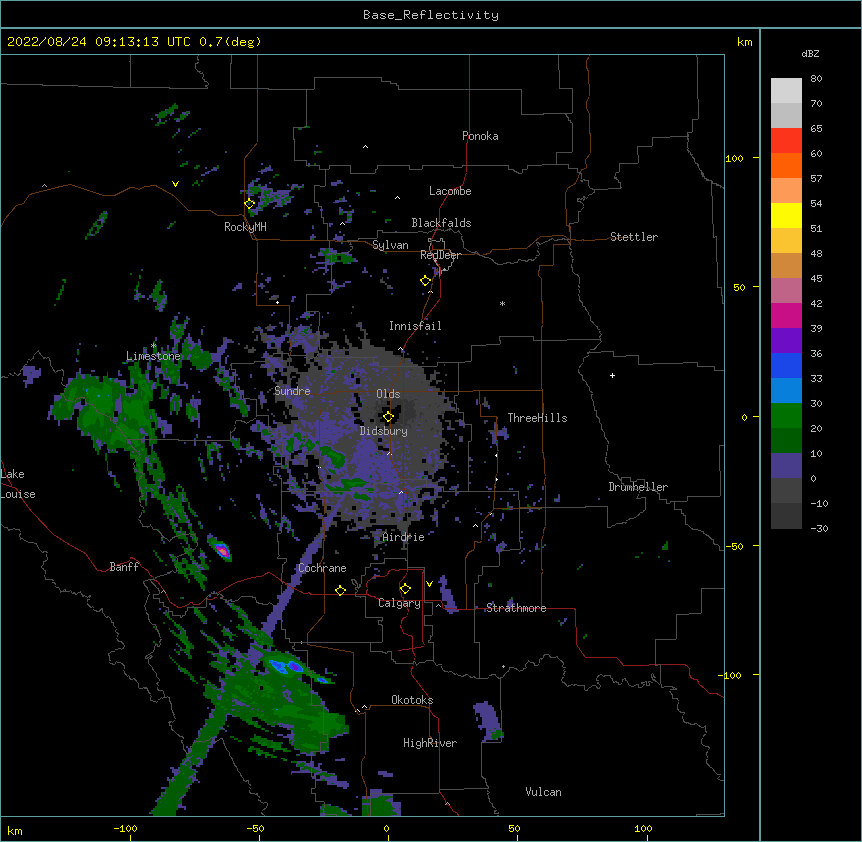Click the Base_Reflectivity title text
The height and width of the screenshot is (842, 862).
tap(431, 15)
